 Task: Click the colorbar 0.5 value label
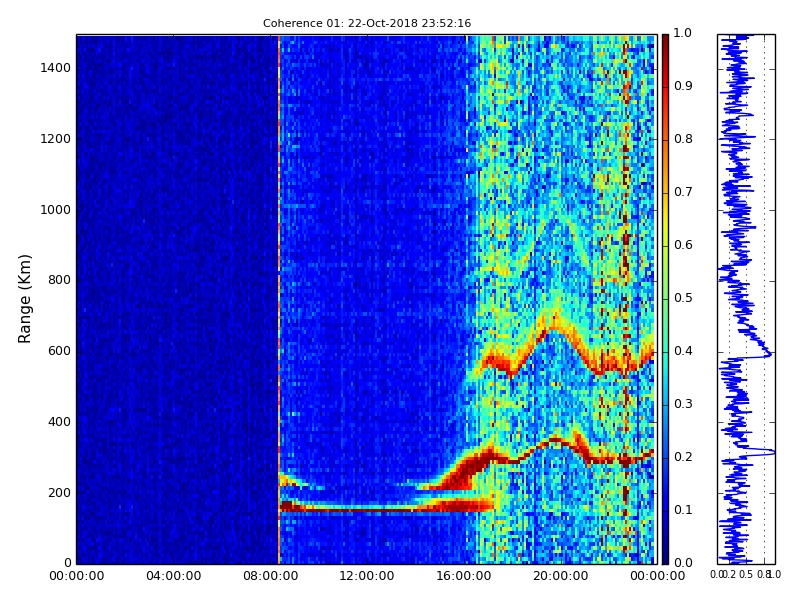(x=683, y=298)
